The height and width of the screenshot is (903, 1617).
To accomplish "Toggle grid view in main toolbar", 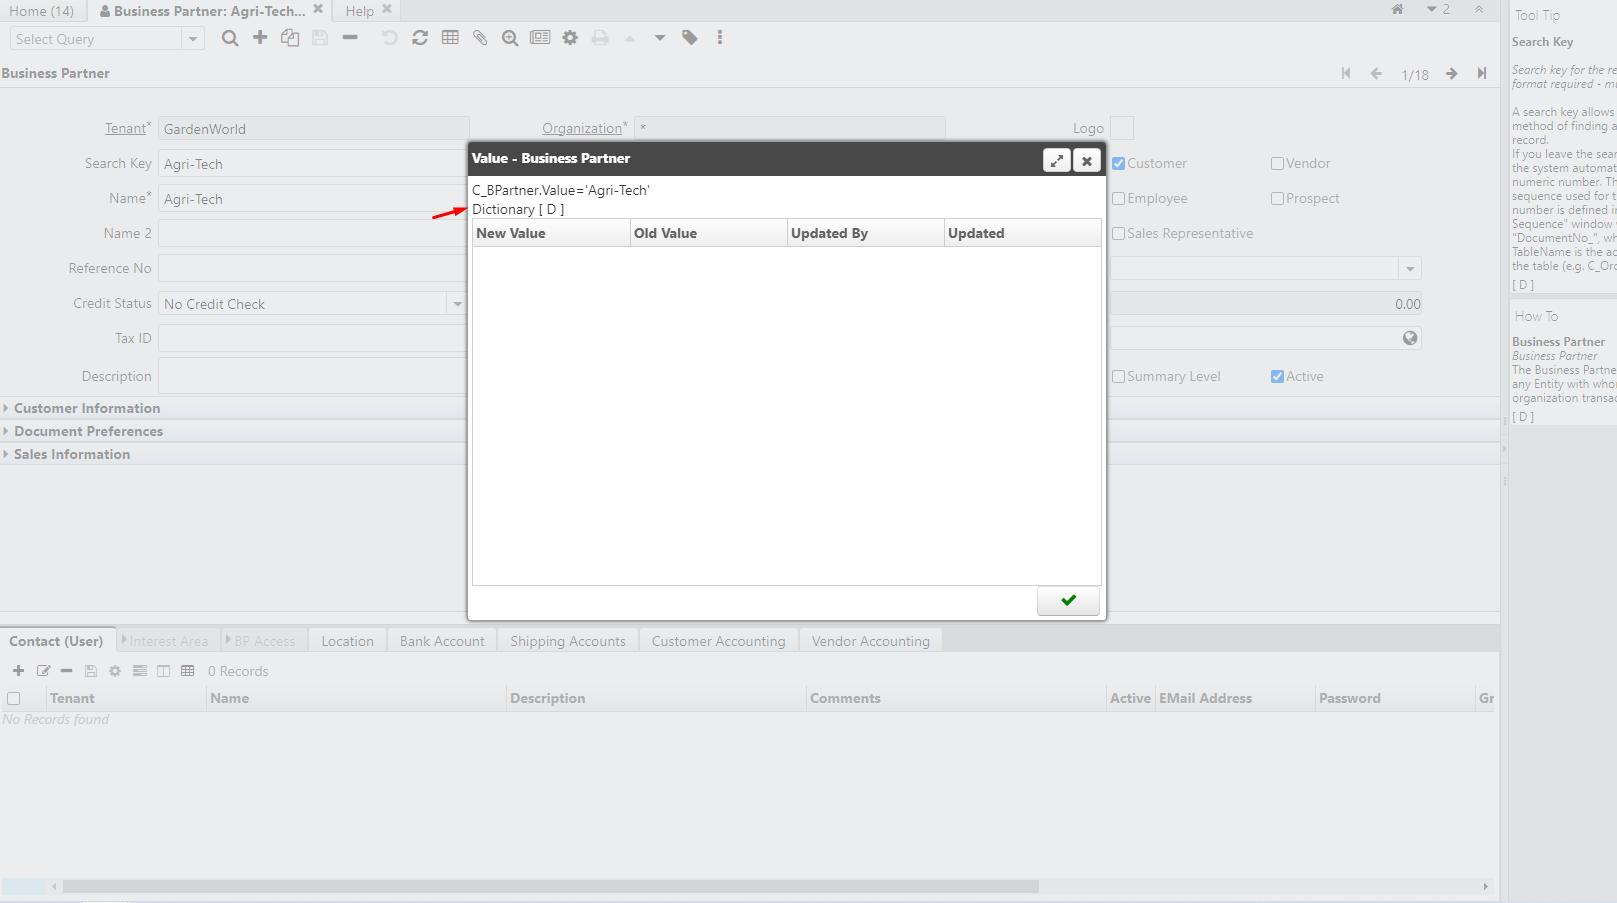I will (450, 38).
